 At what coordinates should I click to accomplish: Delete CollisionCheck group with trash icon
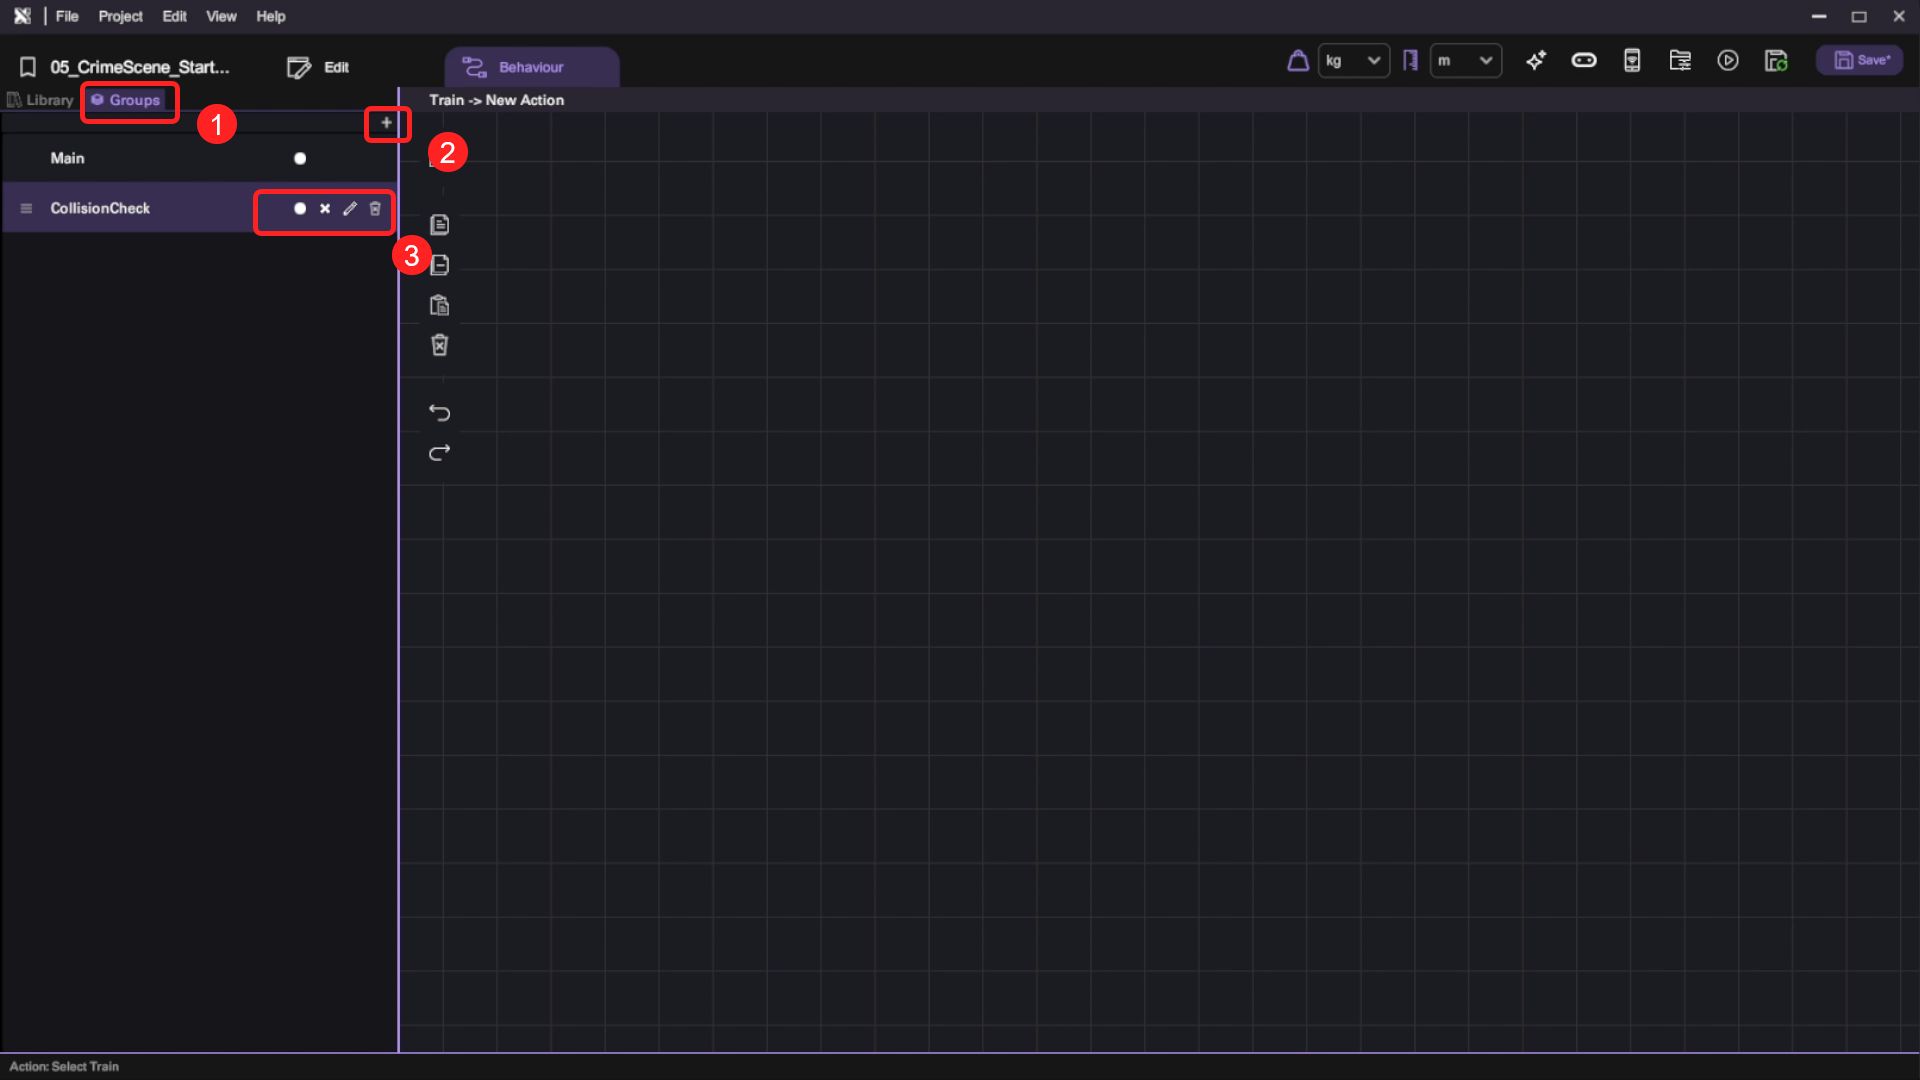(375, 209)
